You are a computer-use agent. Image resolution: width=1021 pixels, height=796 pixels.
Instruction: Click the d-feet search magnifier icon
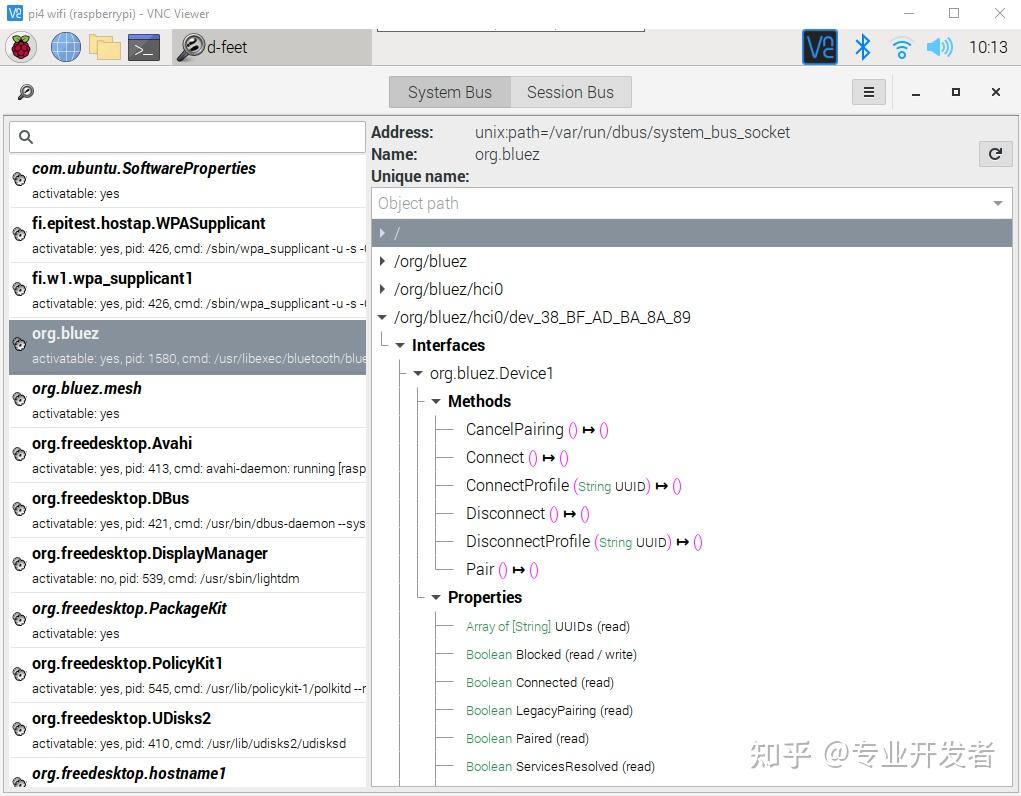(x=26, y=92)
